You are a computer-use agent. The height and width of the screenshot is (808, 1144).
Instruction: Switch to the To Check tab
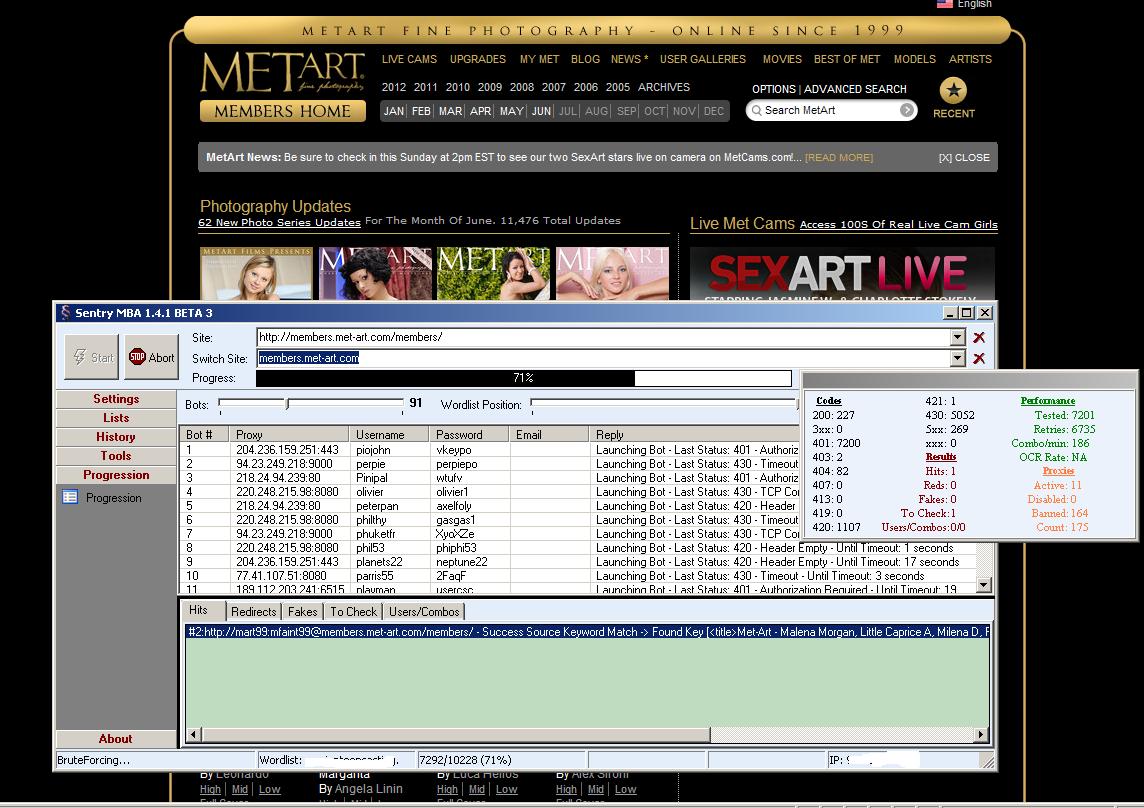point(353,612)
